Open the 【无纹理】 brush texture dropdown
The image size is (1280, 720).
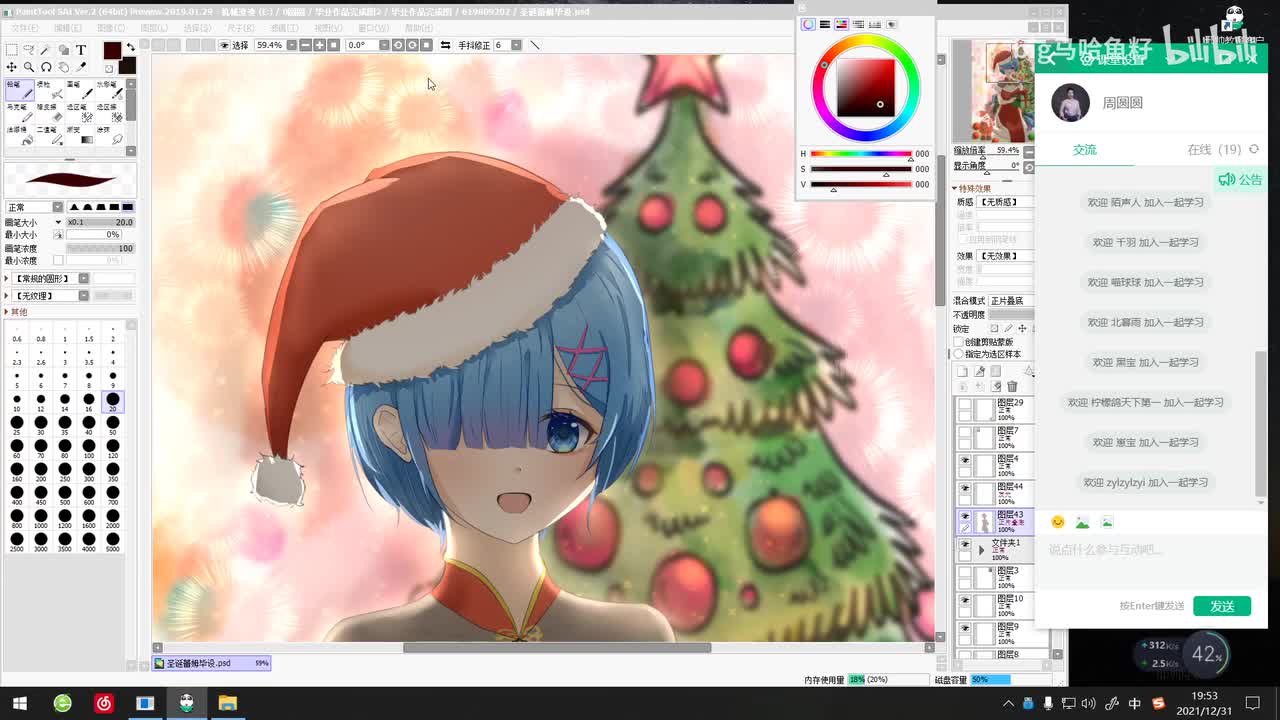[84, 295]
